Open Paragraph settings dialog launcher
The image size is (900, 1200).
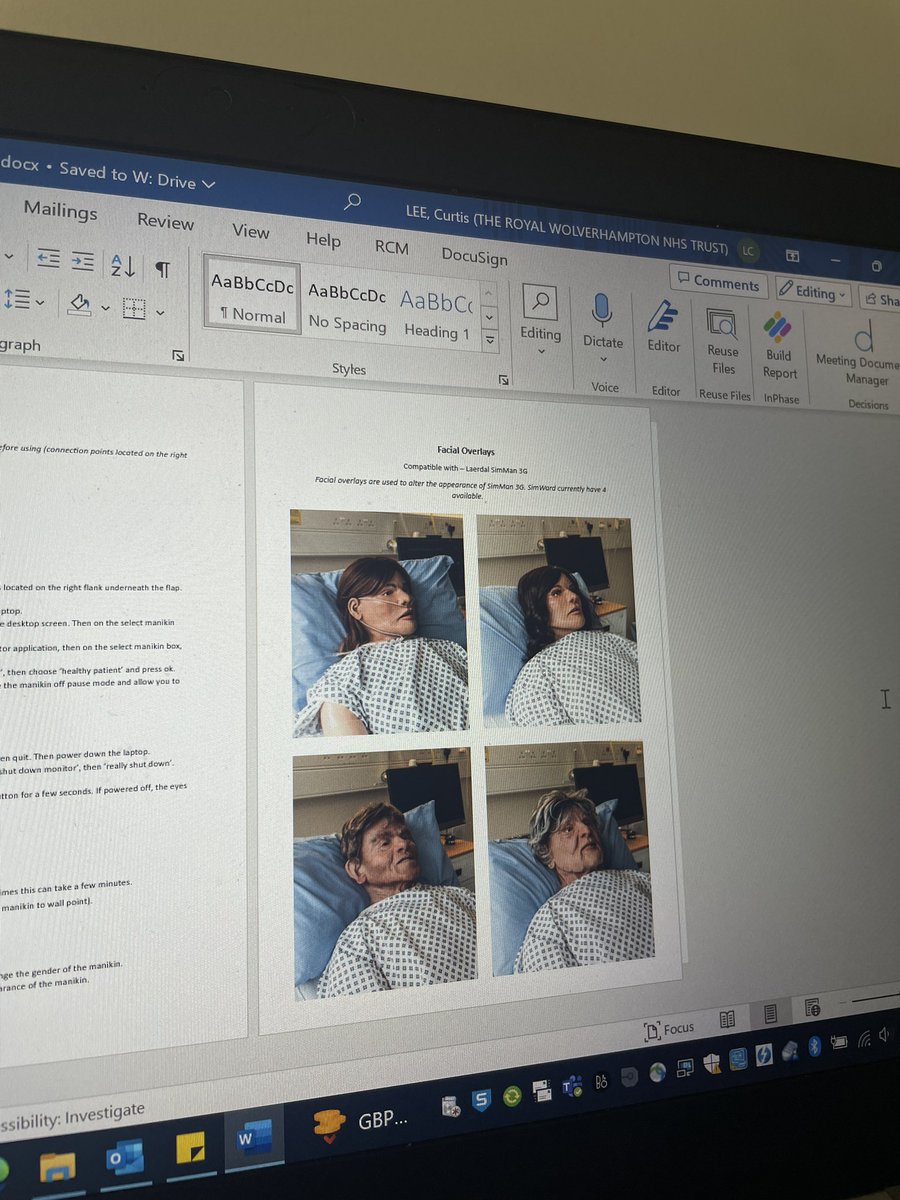click(178, 355)
